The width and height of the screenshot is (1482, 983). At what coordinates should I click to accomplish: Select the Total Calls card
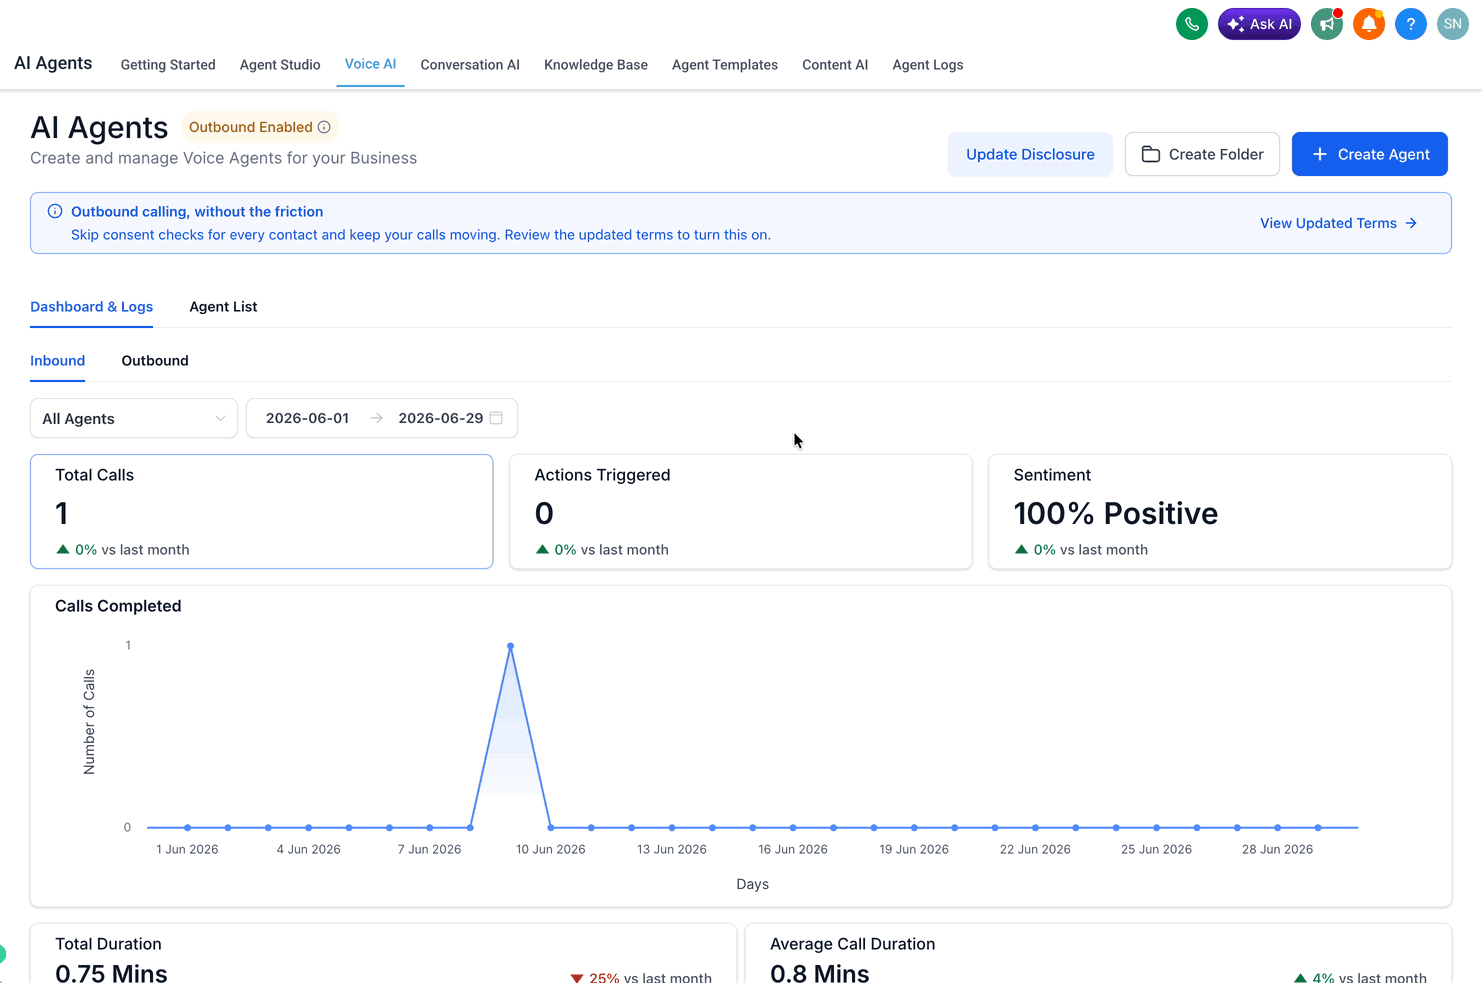262,512
